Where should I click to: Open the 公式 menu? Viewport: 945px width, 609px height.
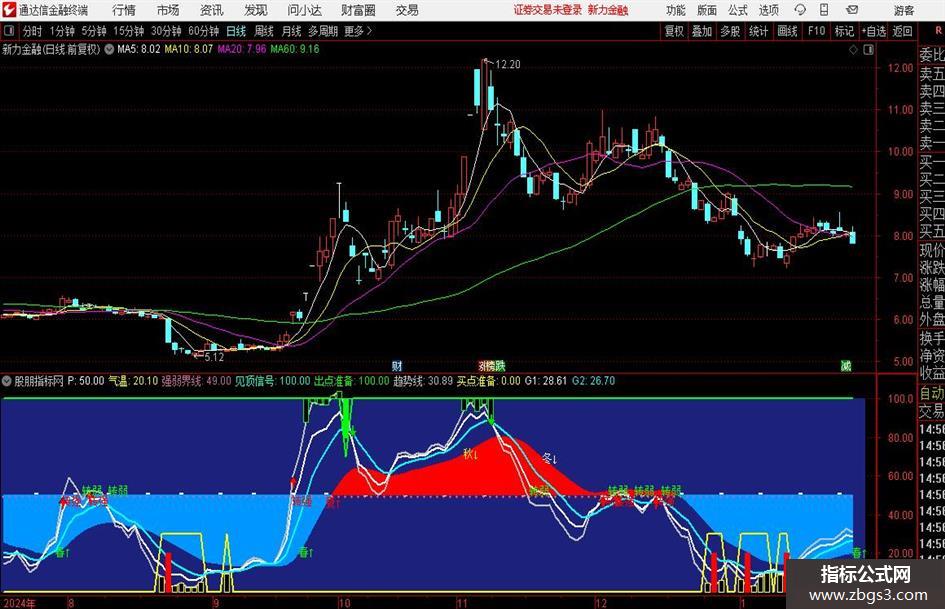[x=738, y=10]
